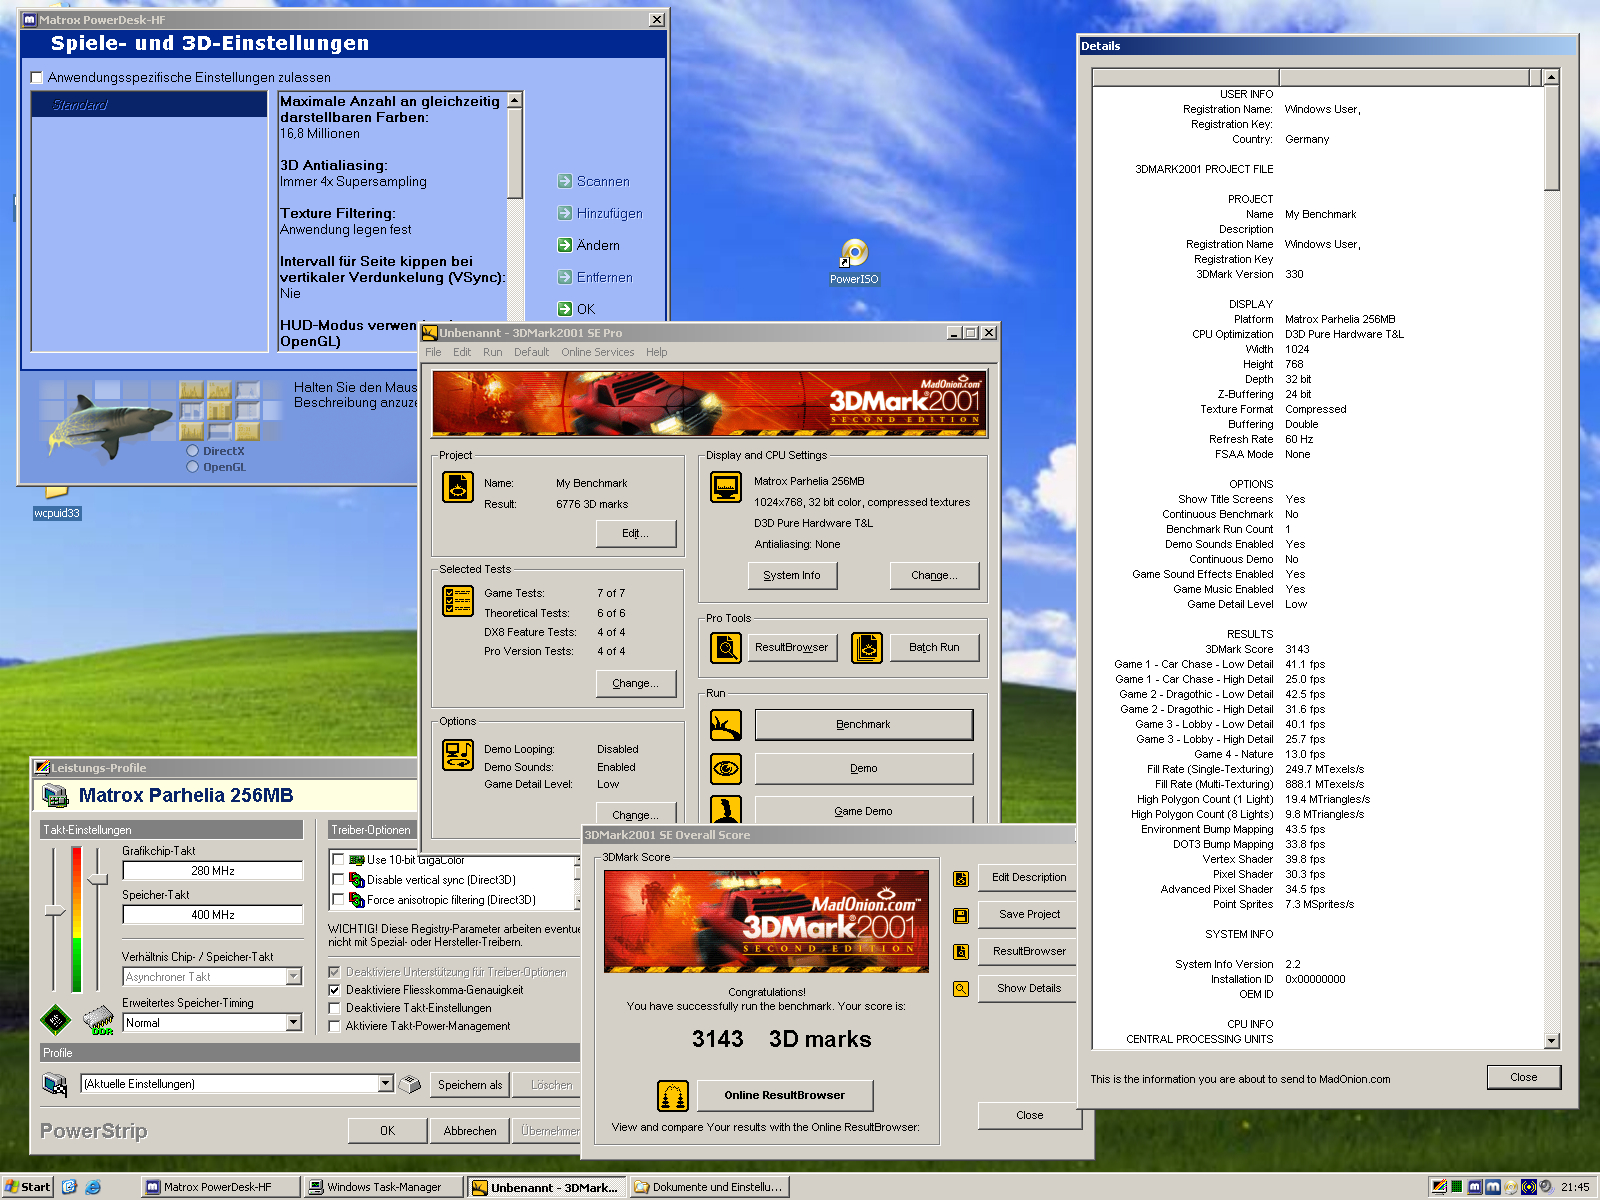Adjust the Grafikchip-Takt slider handle
The width and height of the screenshot is (1600, 1200).
pos(55,910)
